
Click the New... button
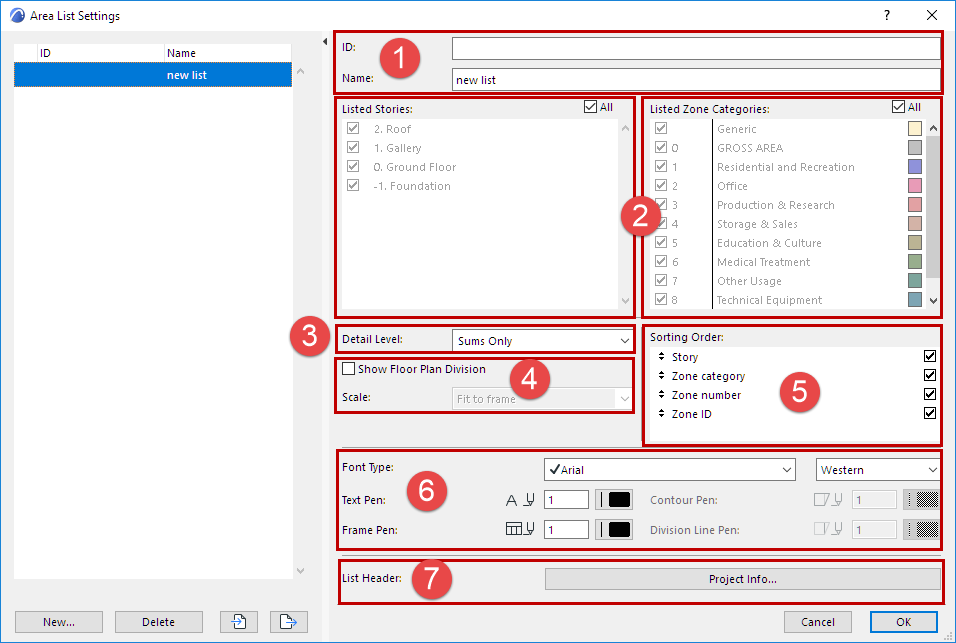click(x=59, y=622)
